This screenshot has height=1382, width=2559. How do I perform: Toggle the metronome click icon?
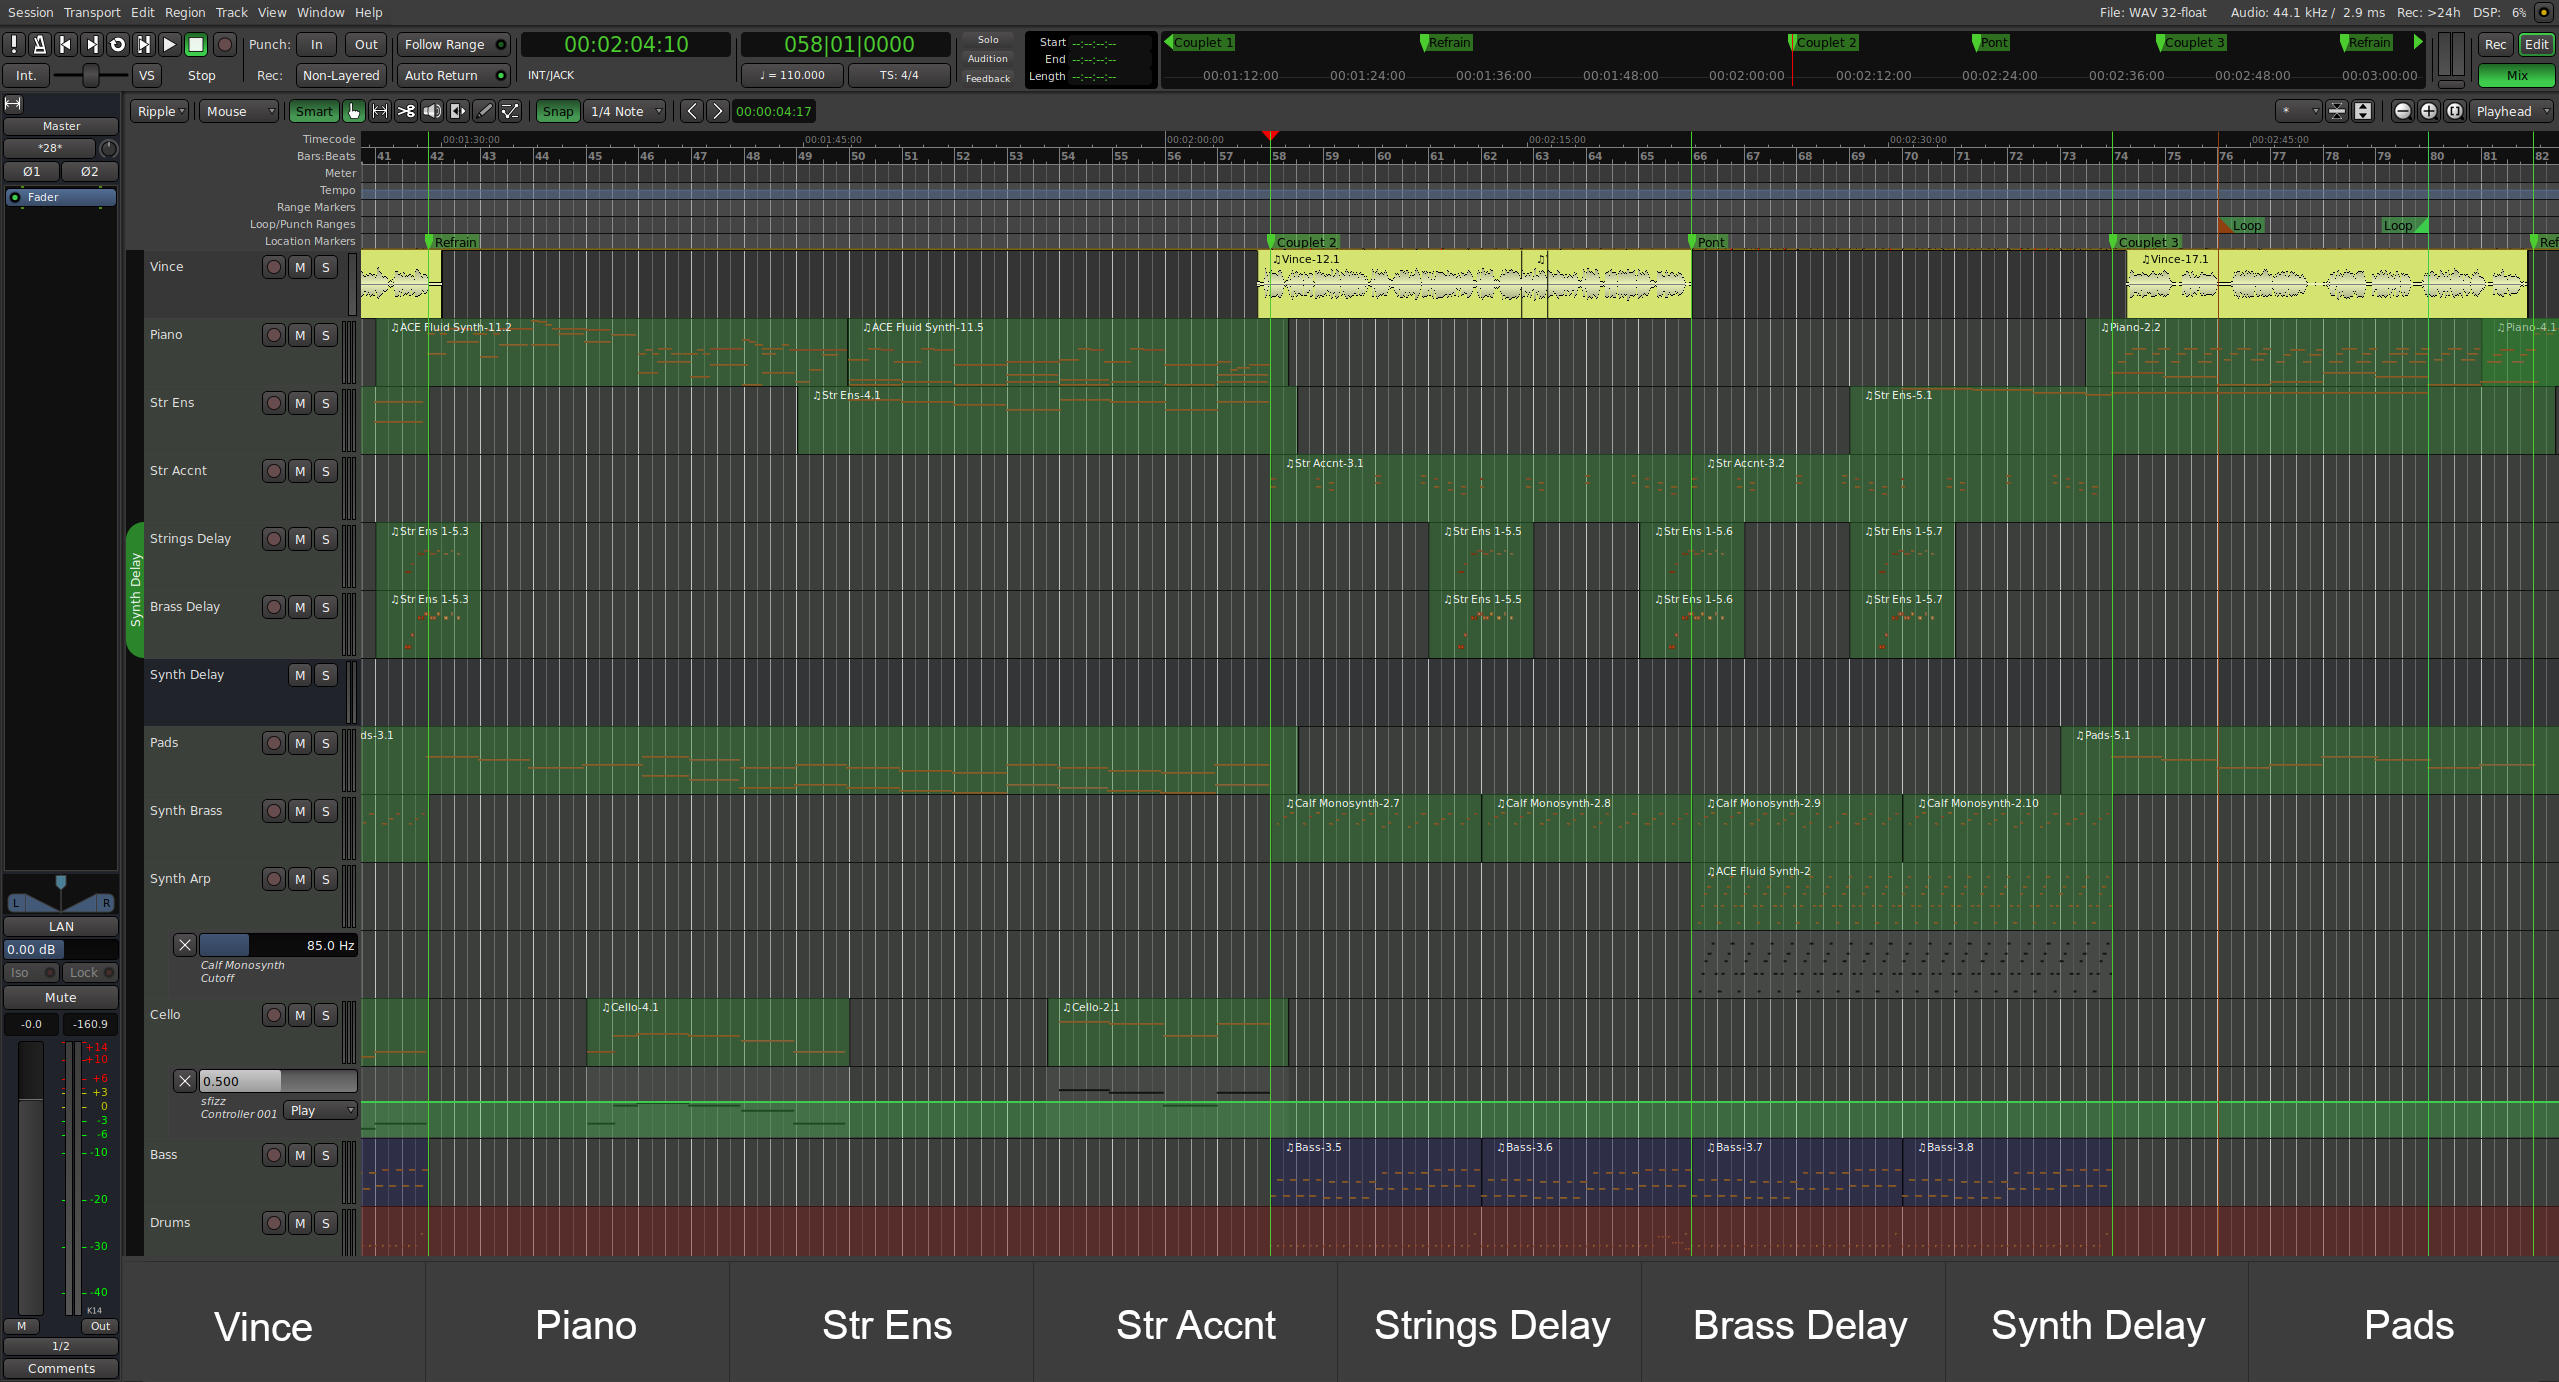[39, 44]
